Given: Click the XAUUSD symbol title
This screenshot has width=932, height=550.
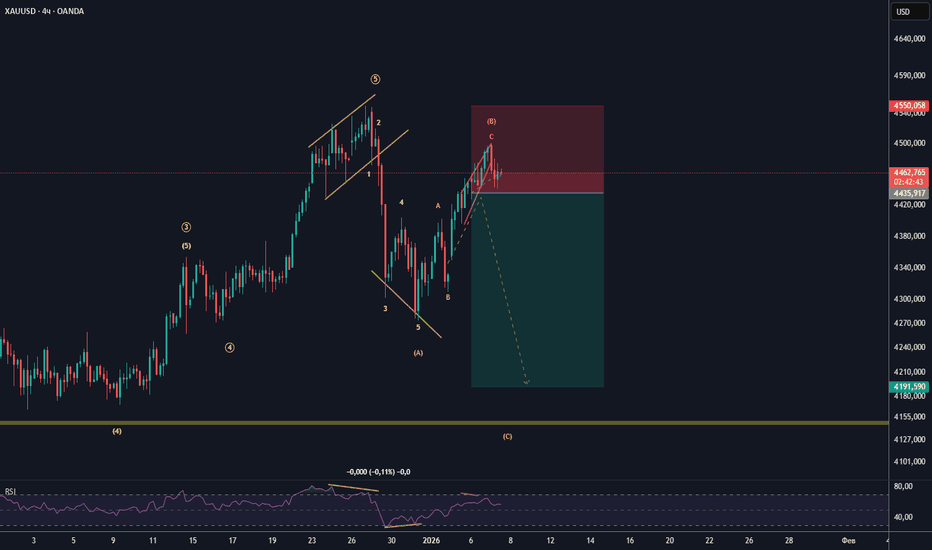Looking at the screenshot, I should click(25, 12).
